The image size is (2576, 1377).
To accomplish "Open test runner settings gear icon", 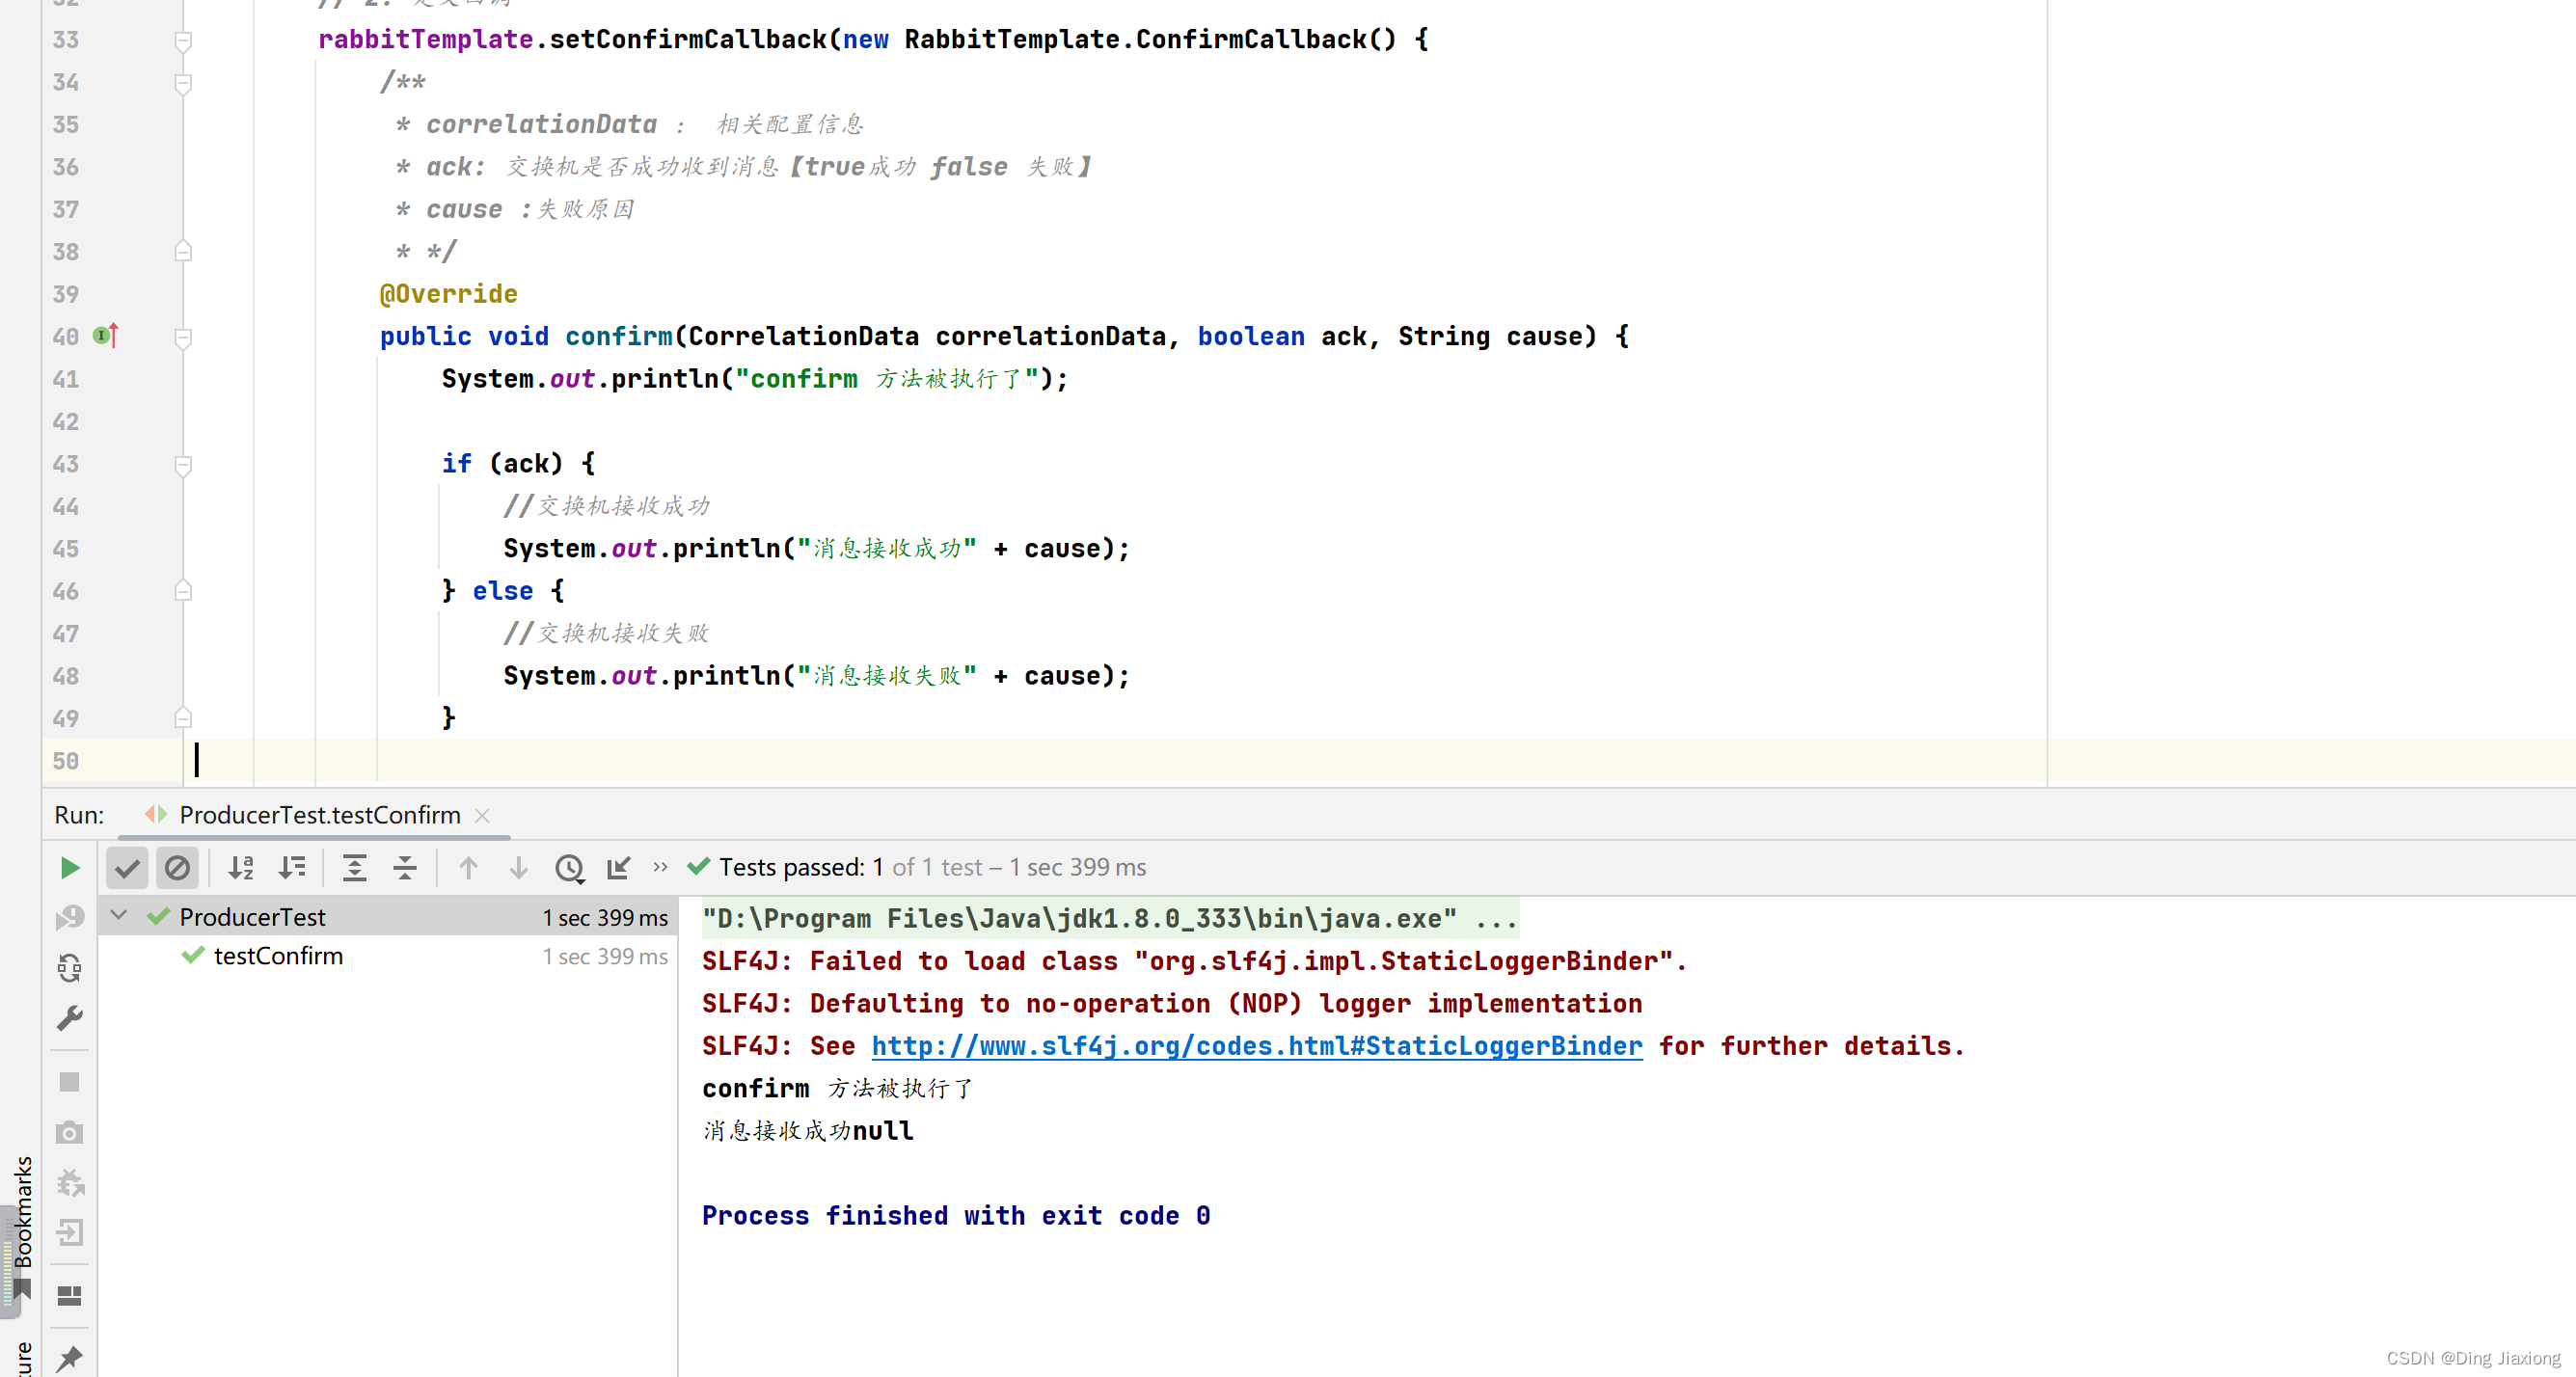I will click(69, 1182).
